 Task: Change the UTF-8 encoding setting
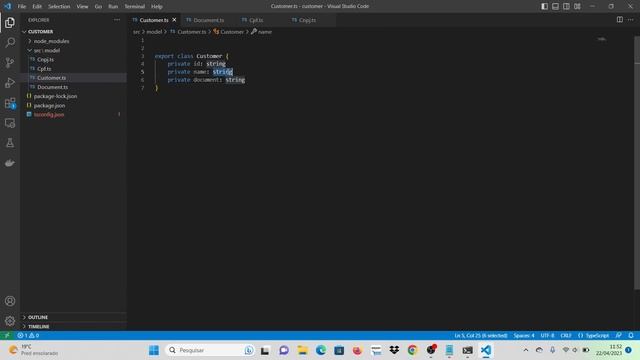[x=547, y=336]
